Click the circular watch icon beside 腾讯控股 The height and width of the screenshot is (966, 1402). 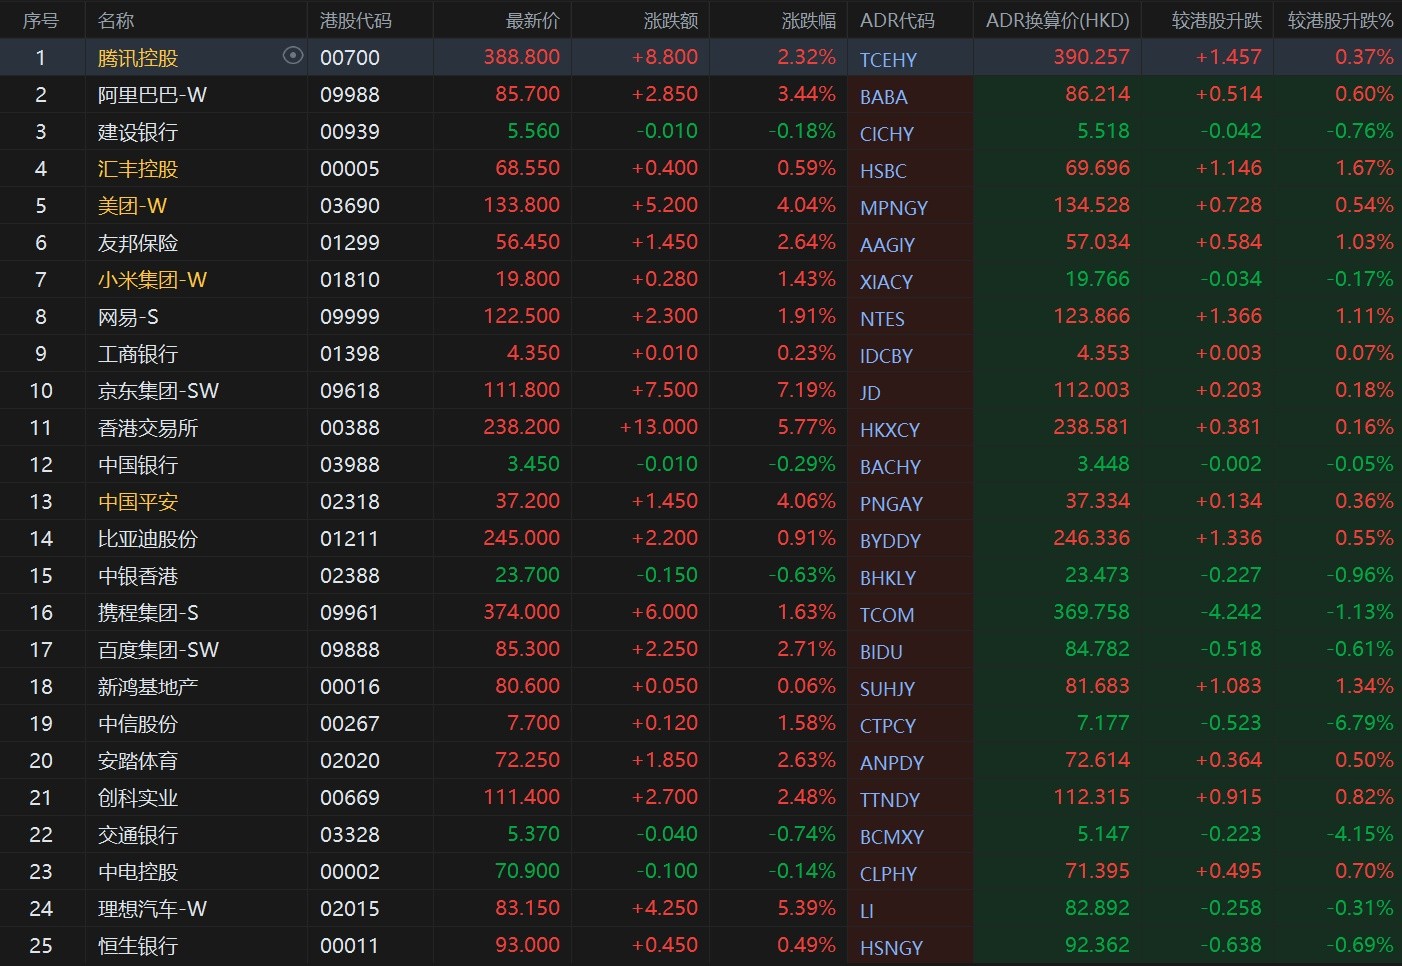click(x=293, y=56)
